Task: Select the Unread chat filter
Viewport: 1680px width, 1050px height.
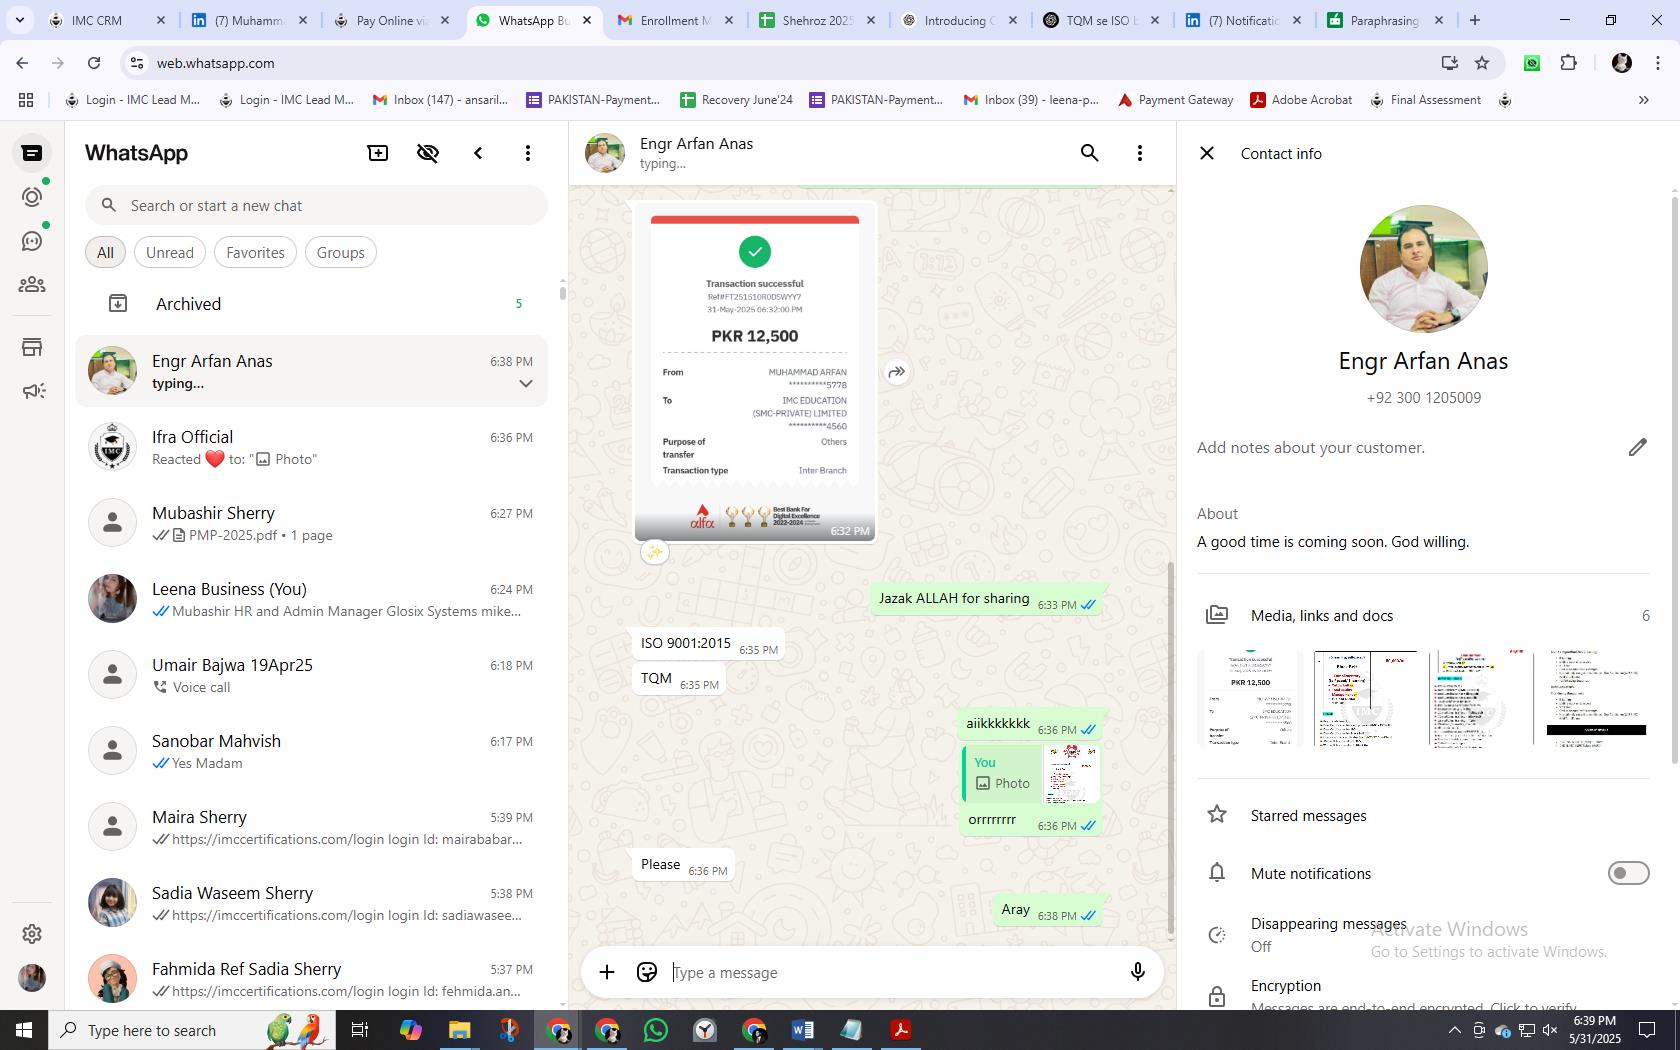Action: point(170,252)
